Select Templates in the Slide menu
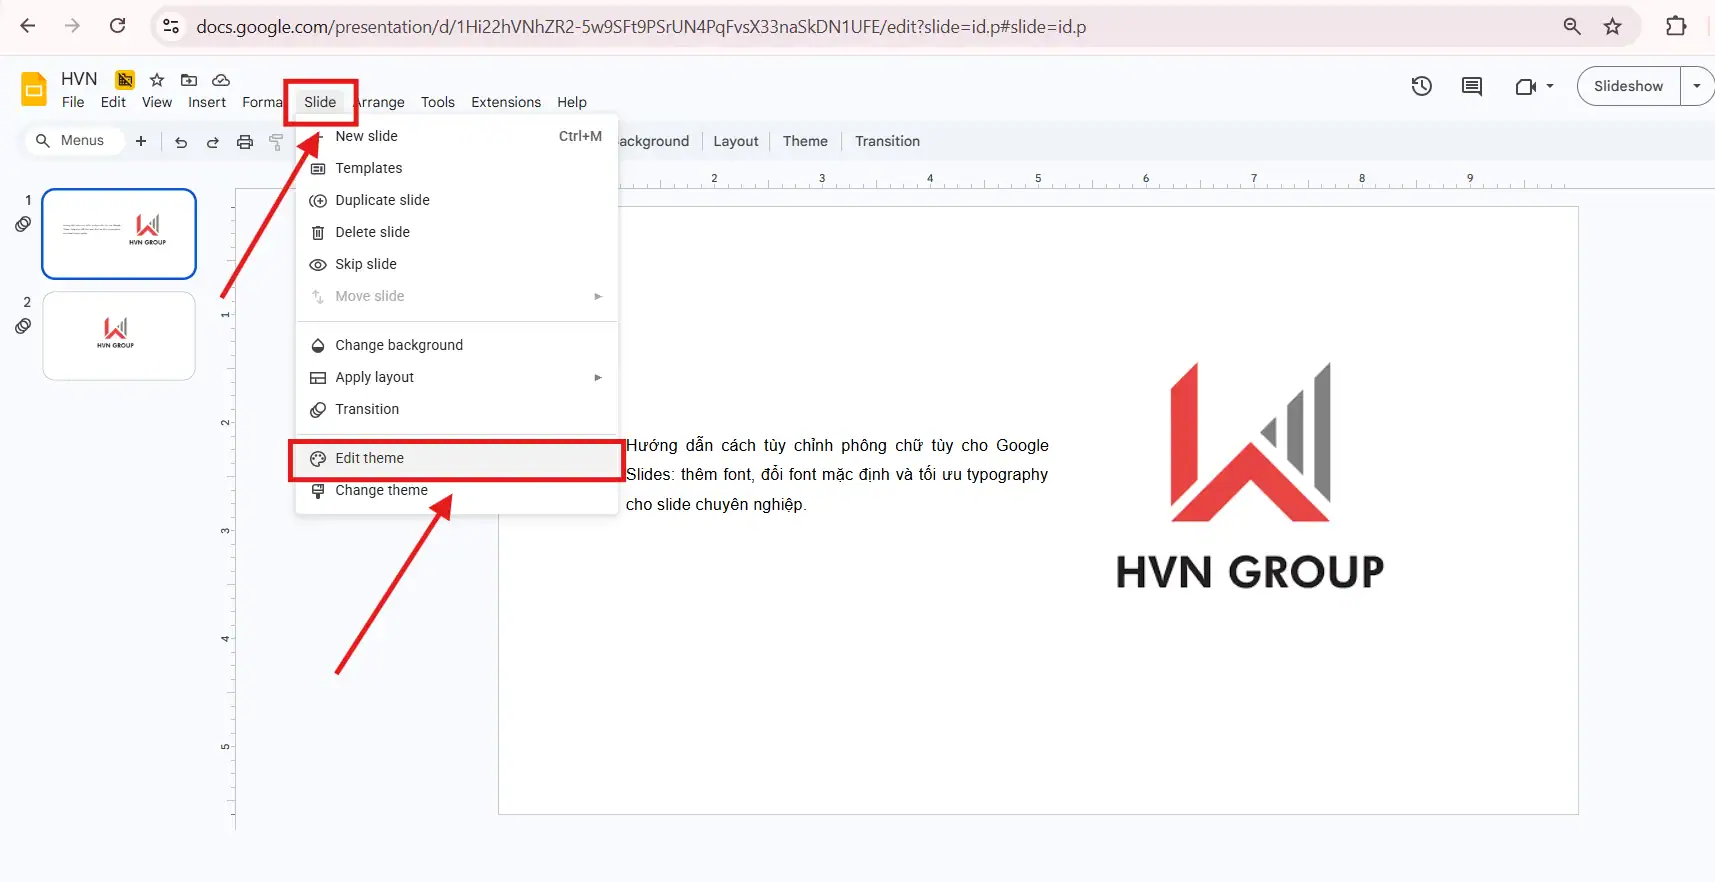 coord(457,168)
